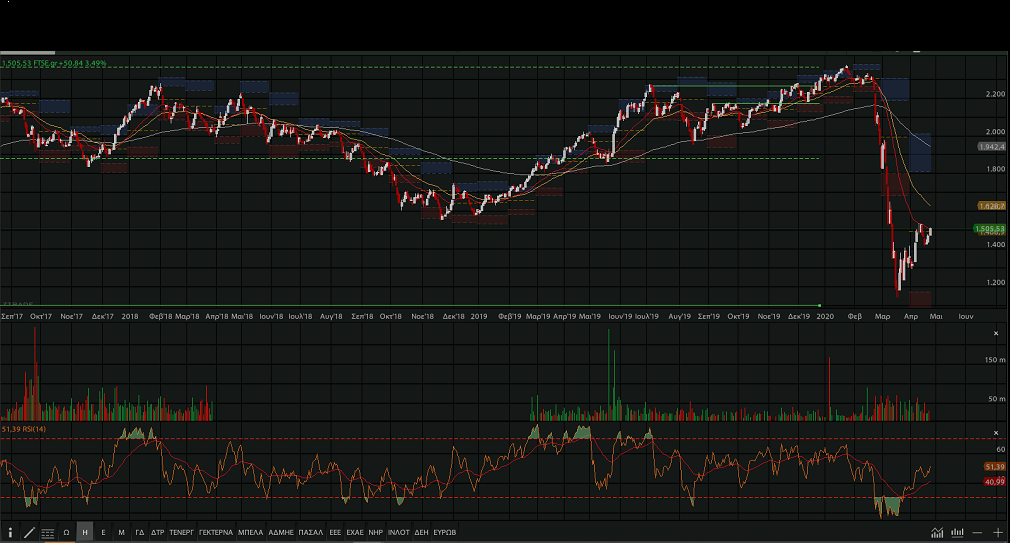The width and height of the screenshot is (1010, 543).
Task: Switch to the H daily timeframe
Action: 85,533
